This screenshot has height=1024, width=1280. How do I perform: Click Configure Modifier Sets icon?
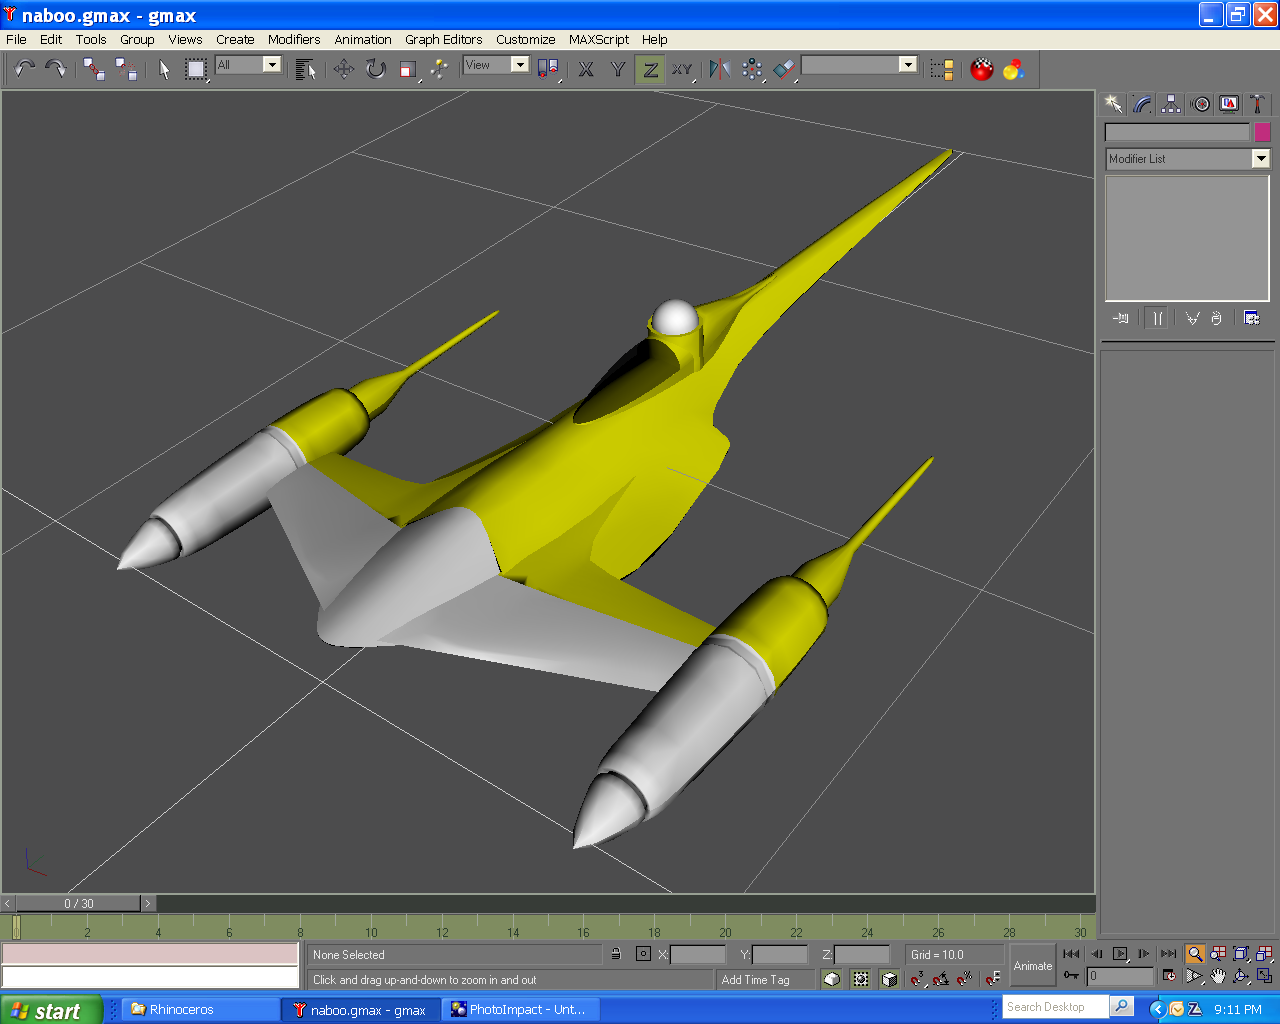[1251, 318]
